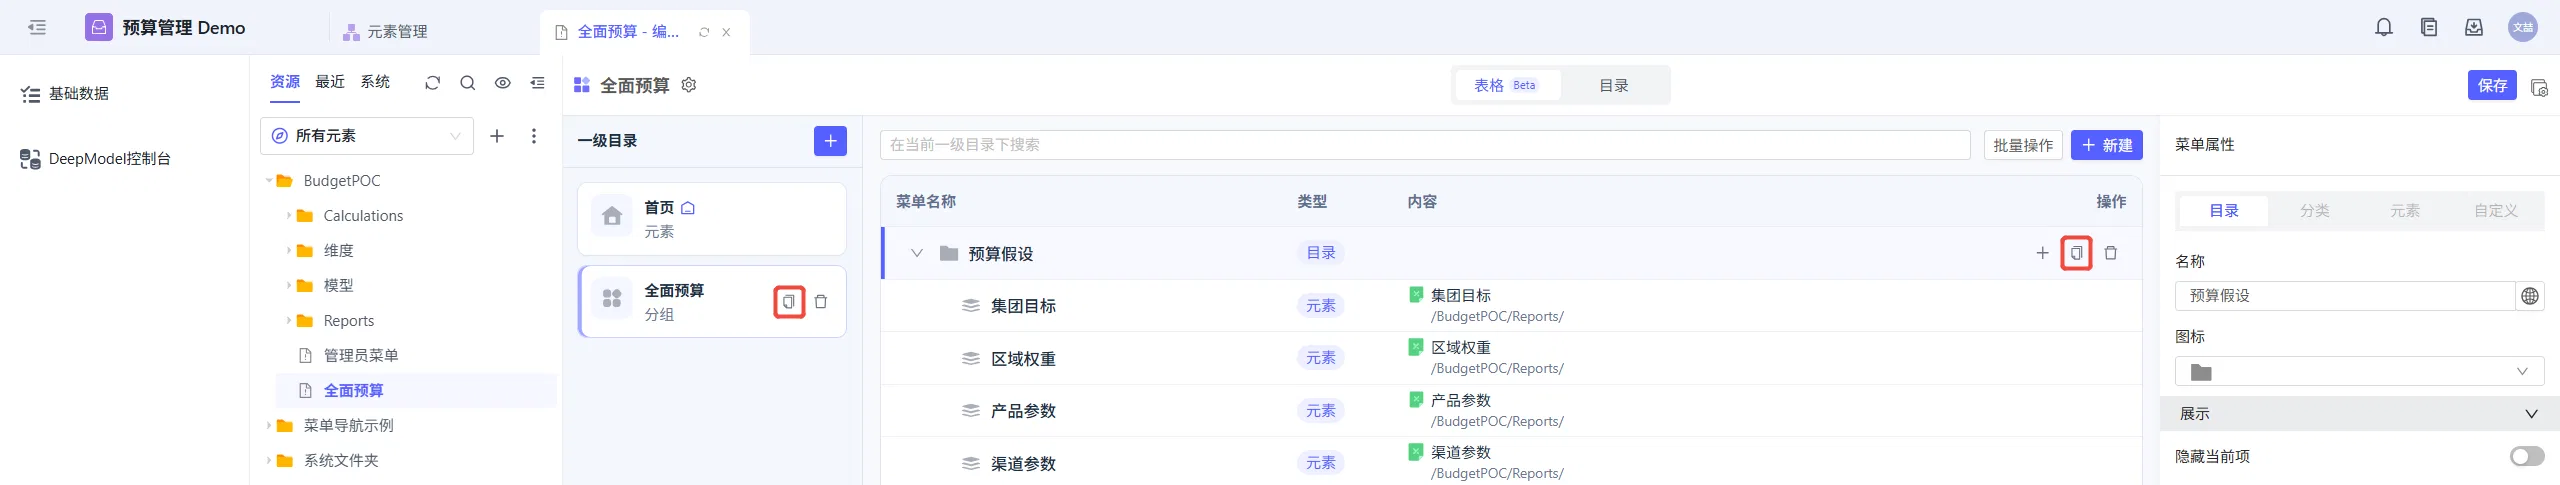The height and width of the screenshot is (485, 2560).
Task: Click the 新建 button
Action: coord(2107,145)
